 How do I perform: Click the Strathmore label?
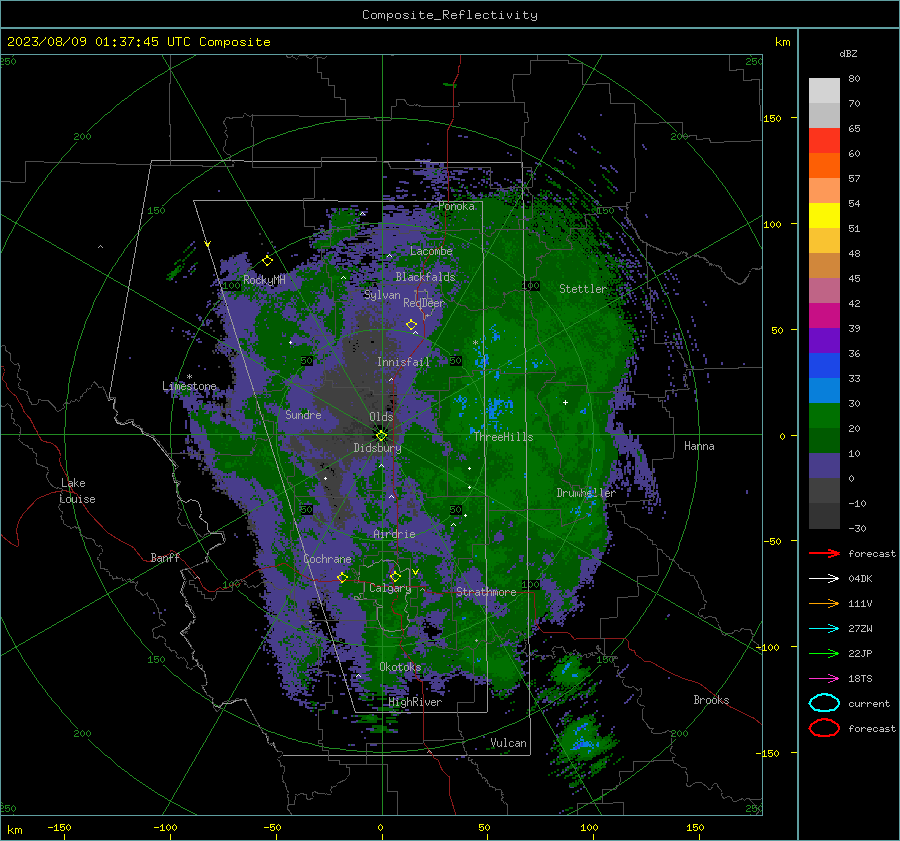[x=486, y=591]
